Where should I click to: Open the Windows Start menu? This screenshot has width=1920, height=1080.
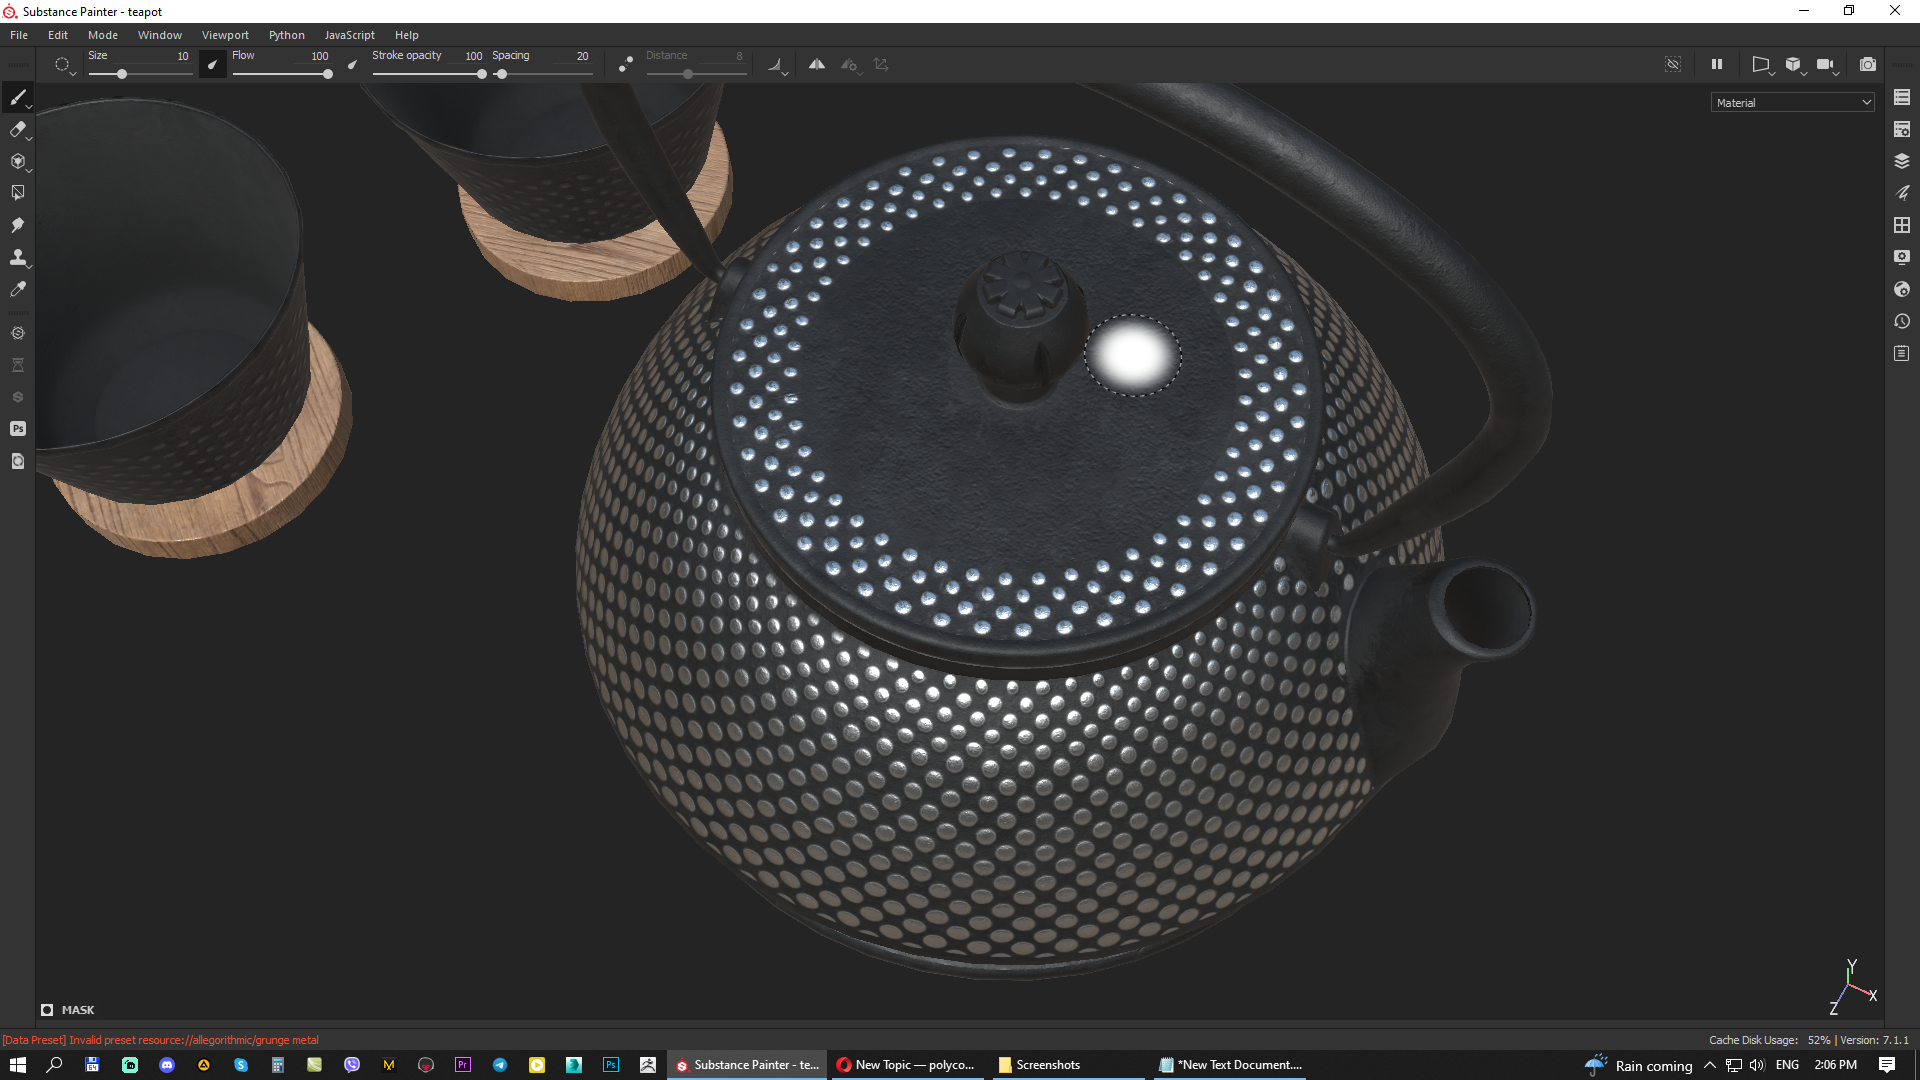pyautogui.click(x=18, y=1065)
